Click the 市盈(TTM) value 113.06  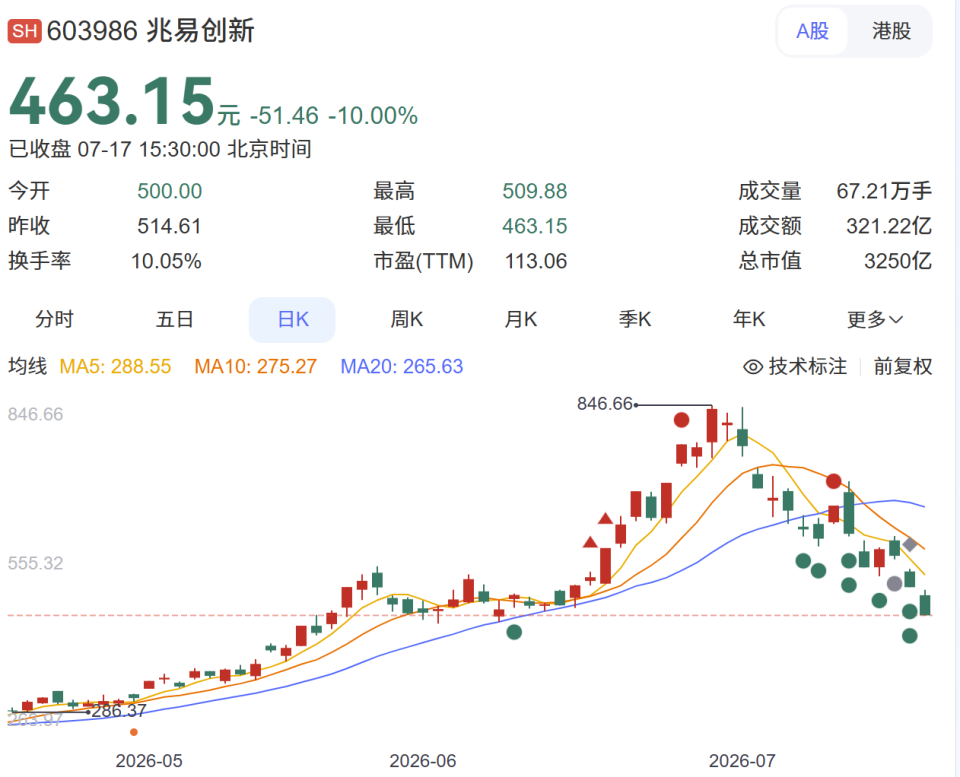point(536,261)
